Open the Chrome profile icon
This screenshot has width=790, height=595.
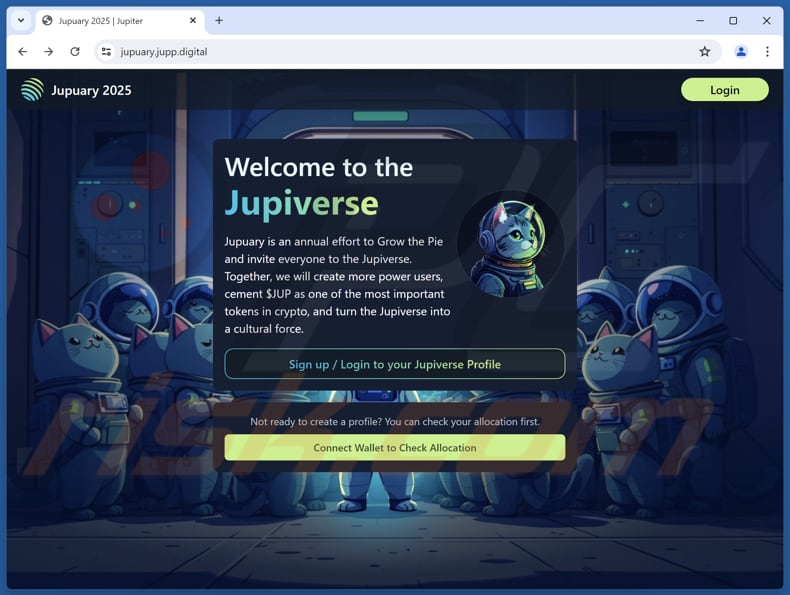741,51
